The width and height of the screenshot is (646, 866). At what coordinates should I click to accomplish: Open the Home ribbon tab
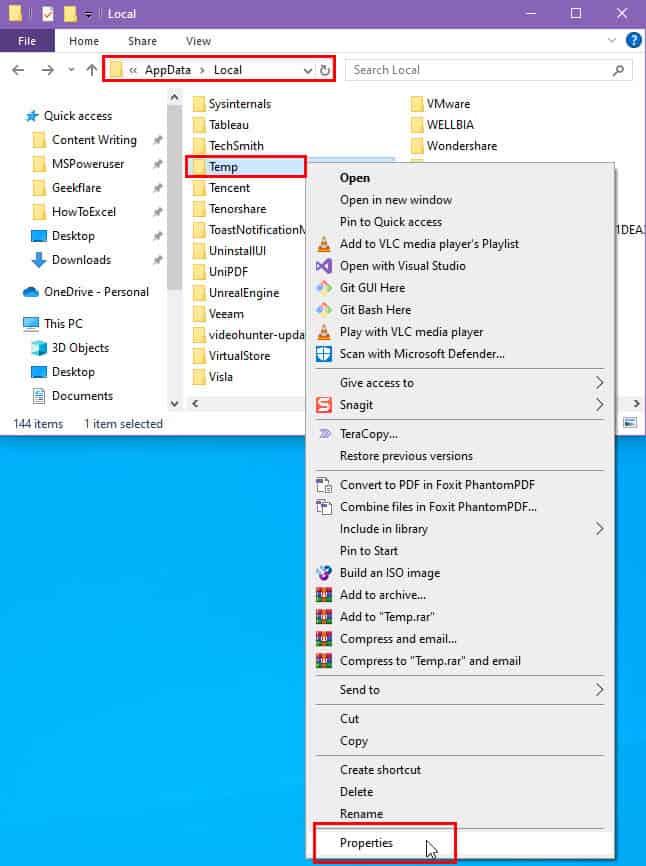tap(84, 41)
